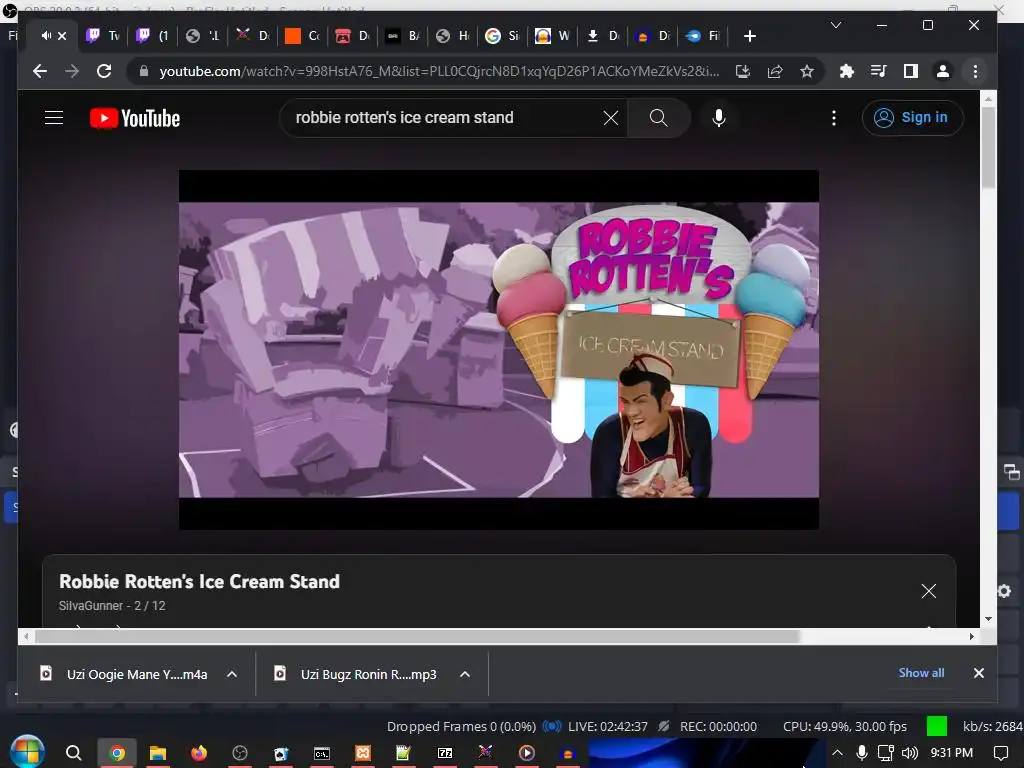Submit search with magnifier button

pyautogui.click(x=658, y=118)
